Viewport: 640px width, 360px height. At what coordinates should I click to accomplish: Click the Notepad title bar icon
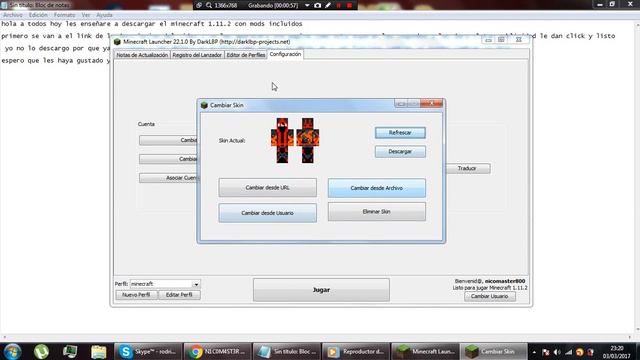pos(4,5)
